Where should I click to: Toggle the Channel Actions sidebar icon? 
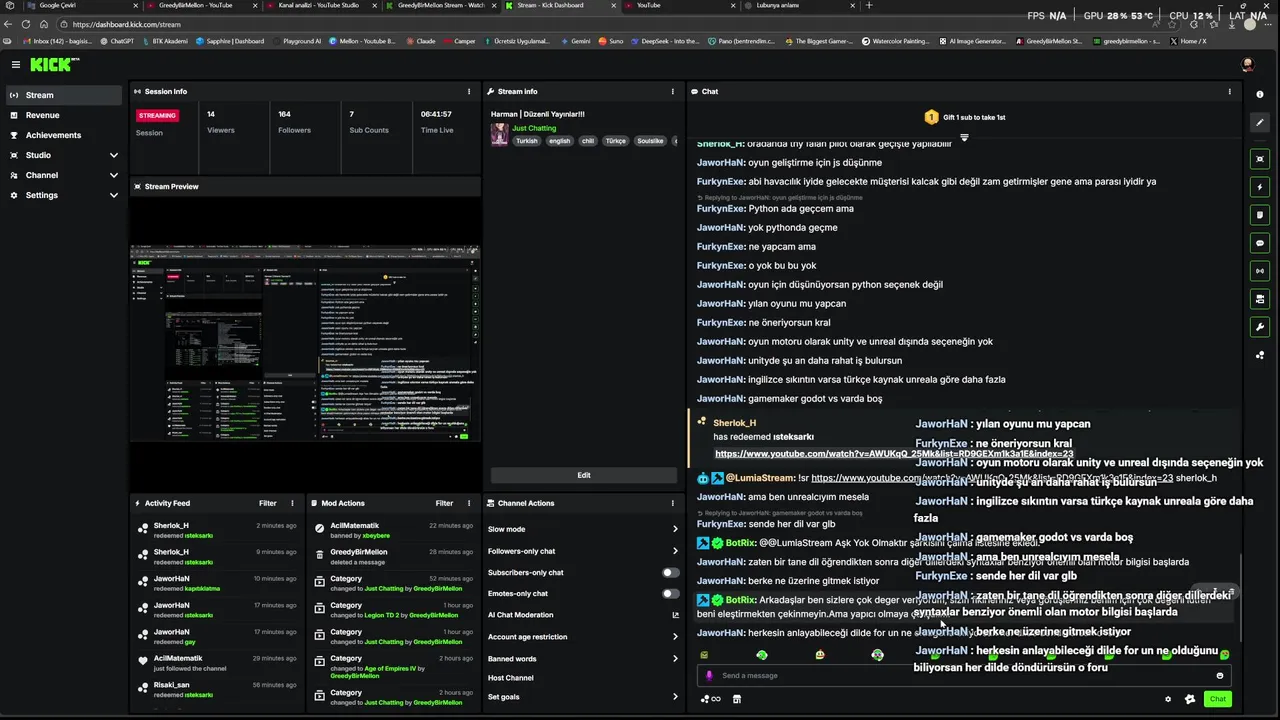1260,299
